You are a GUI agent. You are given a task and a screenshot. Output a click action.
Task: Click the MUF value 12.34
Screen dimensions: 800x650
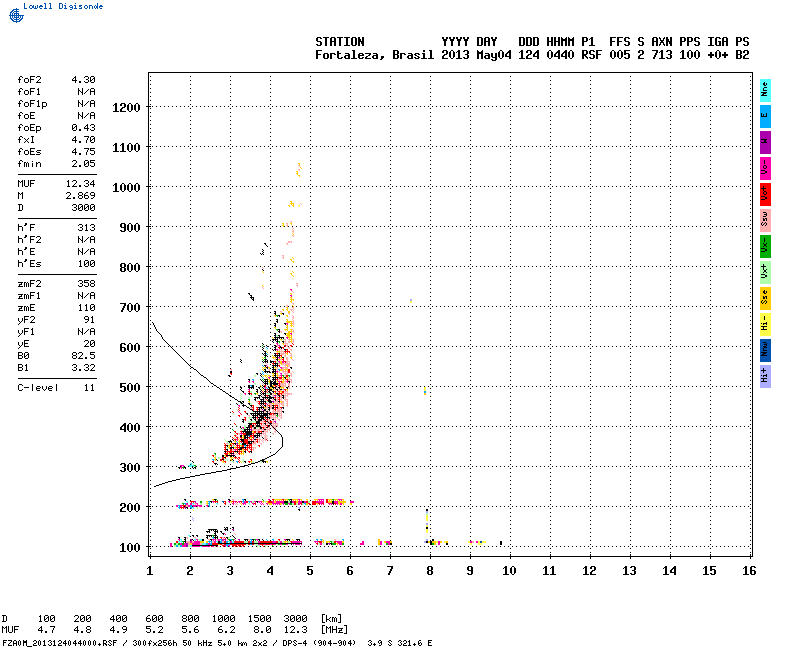pos(81,184)
